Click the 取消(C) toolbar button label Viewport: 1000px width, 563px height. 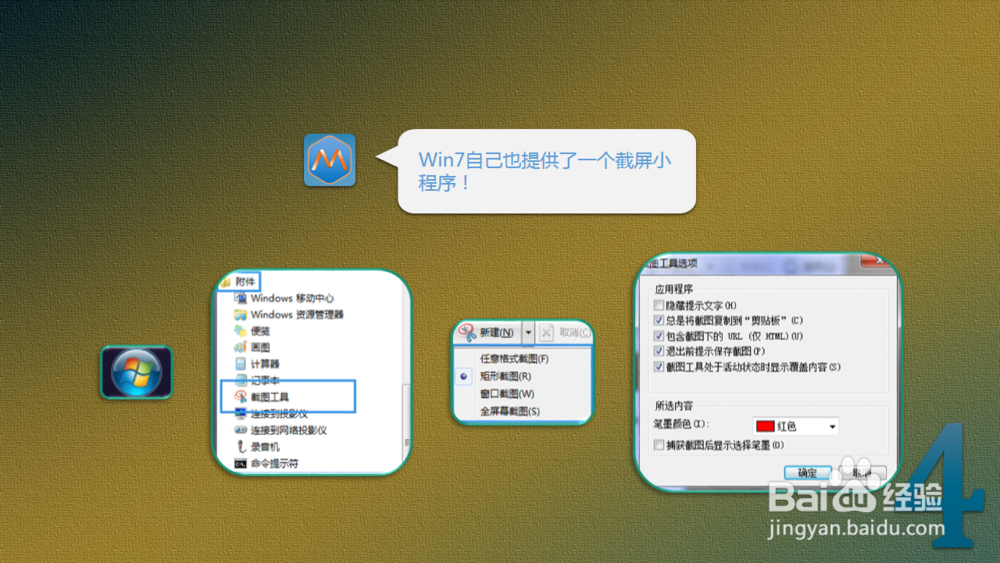point(574,332)
